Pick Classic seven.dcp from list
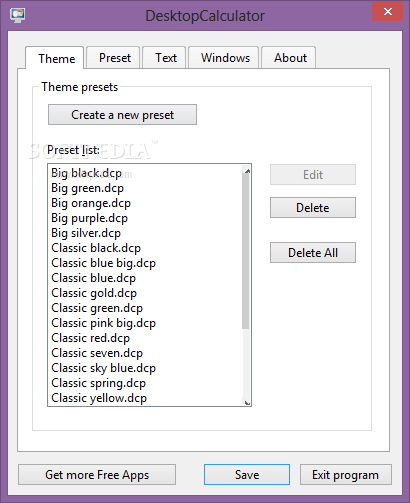The height and width of the screenshot is (503, 410). click(146, 353)
